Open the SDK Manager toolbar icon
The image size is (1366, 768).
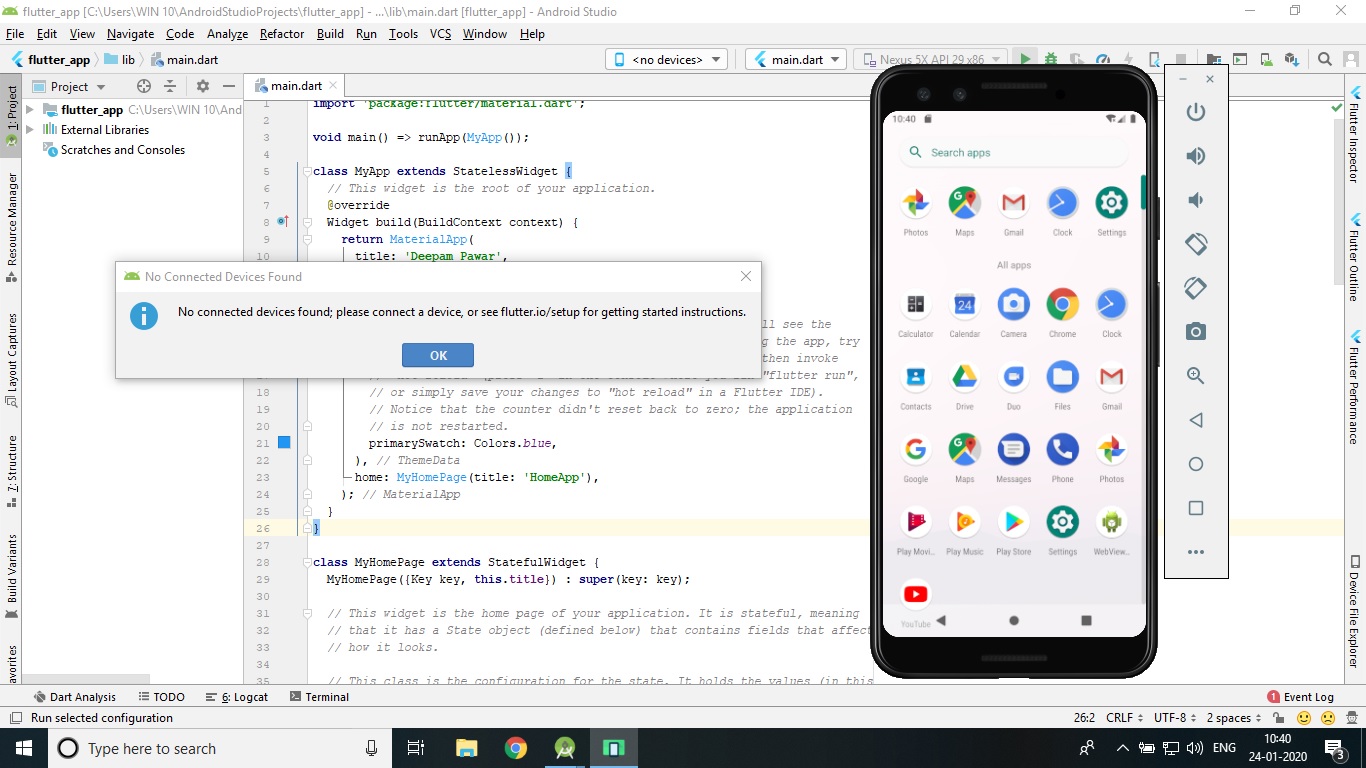tap(1291, 59)
